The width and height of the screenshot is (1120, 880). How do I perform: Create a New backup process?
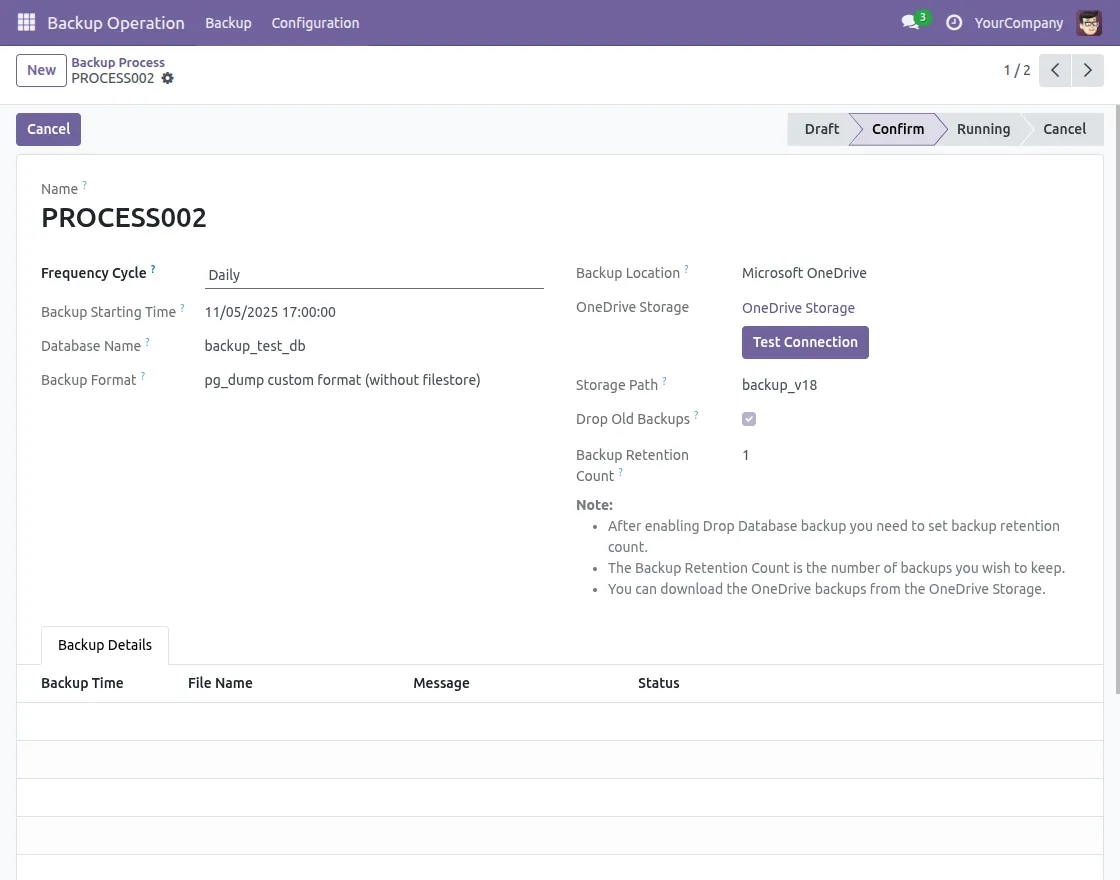[41, 70]
